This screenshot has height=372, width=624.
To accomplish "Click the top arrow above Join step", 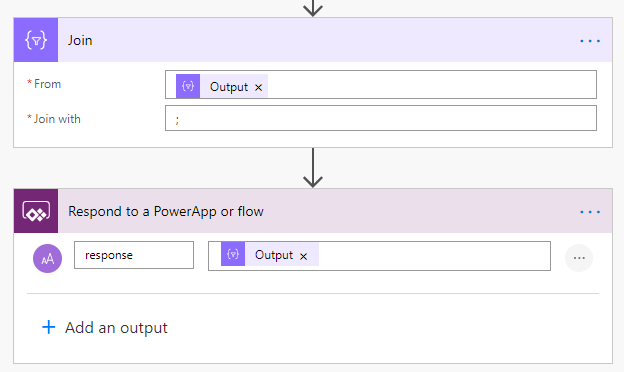I will (313, 8).
